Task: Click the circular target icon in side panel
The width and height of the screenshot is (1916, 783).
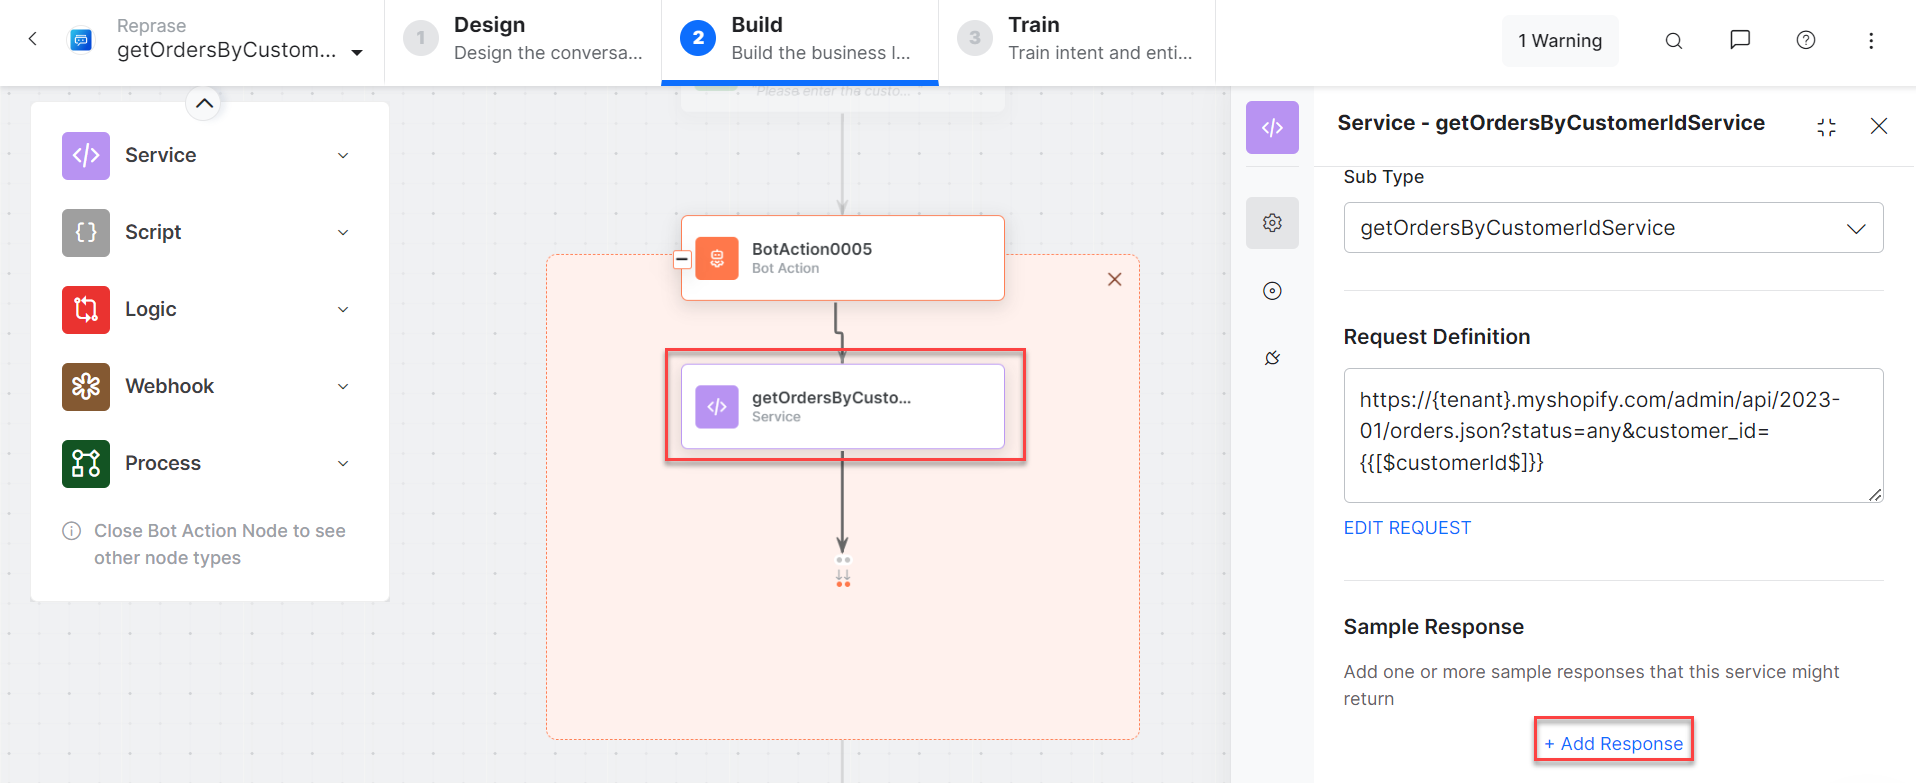Action: pos(1272,291)
